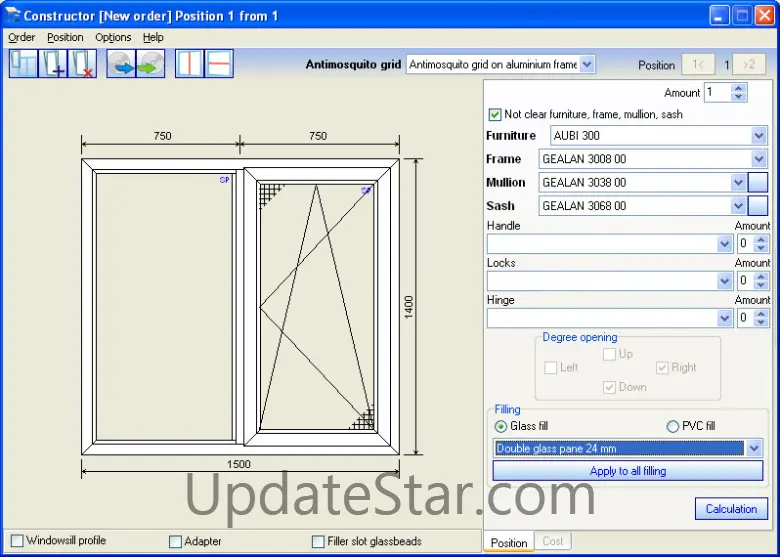Open the Furniture AUBI 300 dropdown

click(x=758, y=135)
